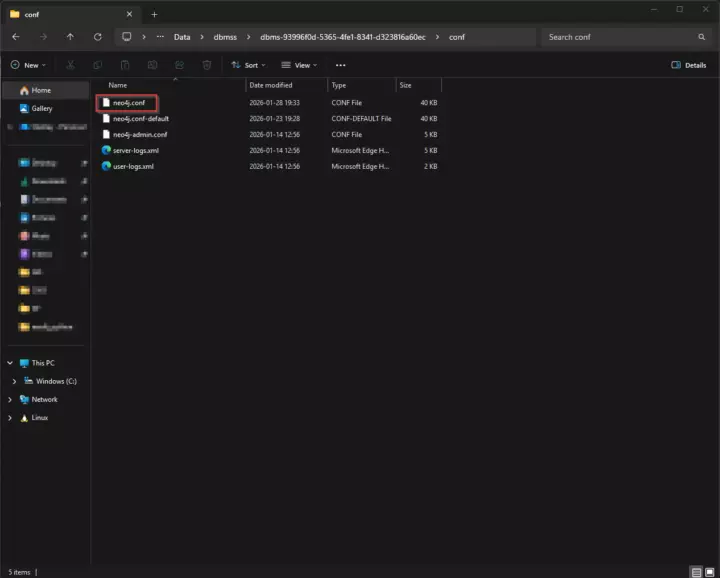
Task: Click the Search conf input field
Action: (615, 37)
